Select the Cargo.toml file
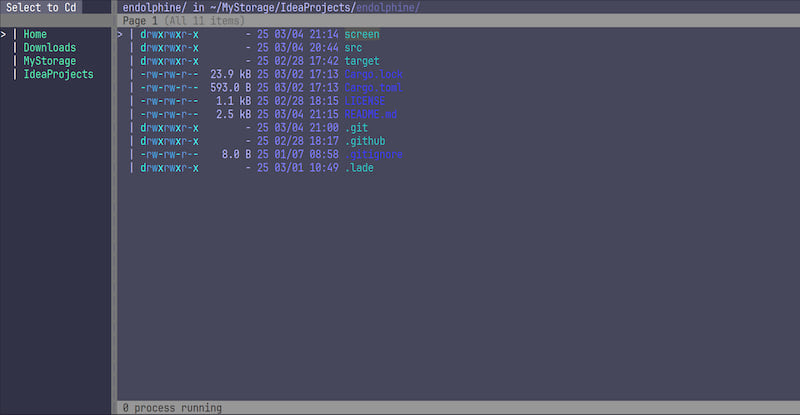Image resolution: width=800 pixels, height=415 pixels. click(x=371, y=87)
